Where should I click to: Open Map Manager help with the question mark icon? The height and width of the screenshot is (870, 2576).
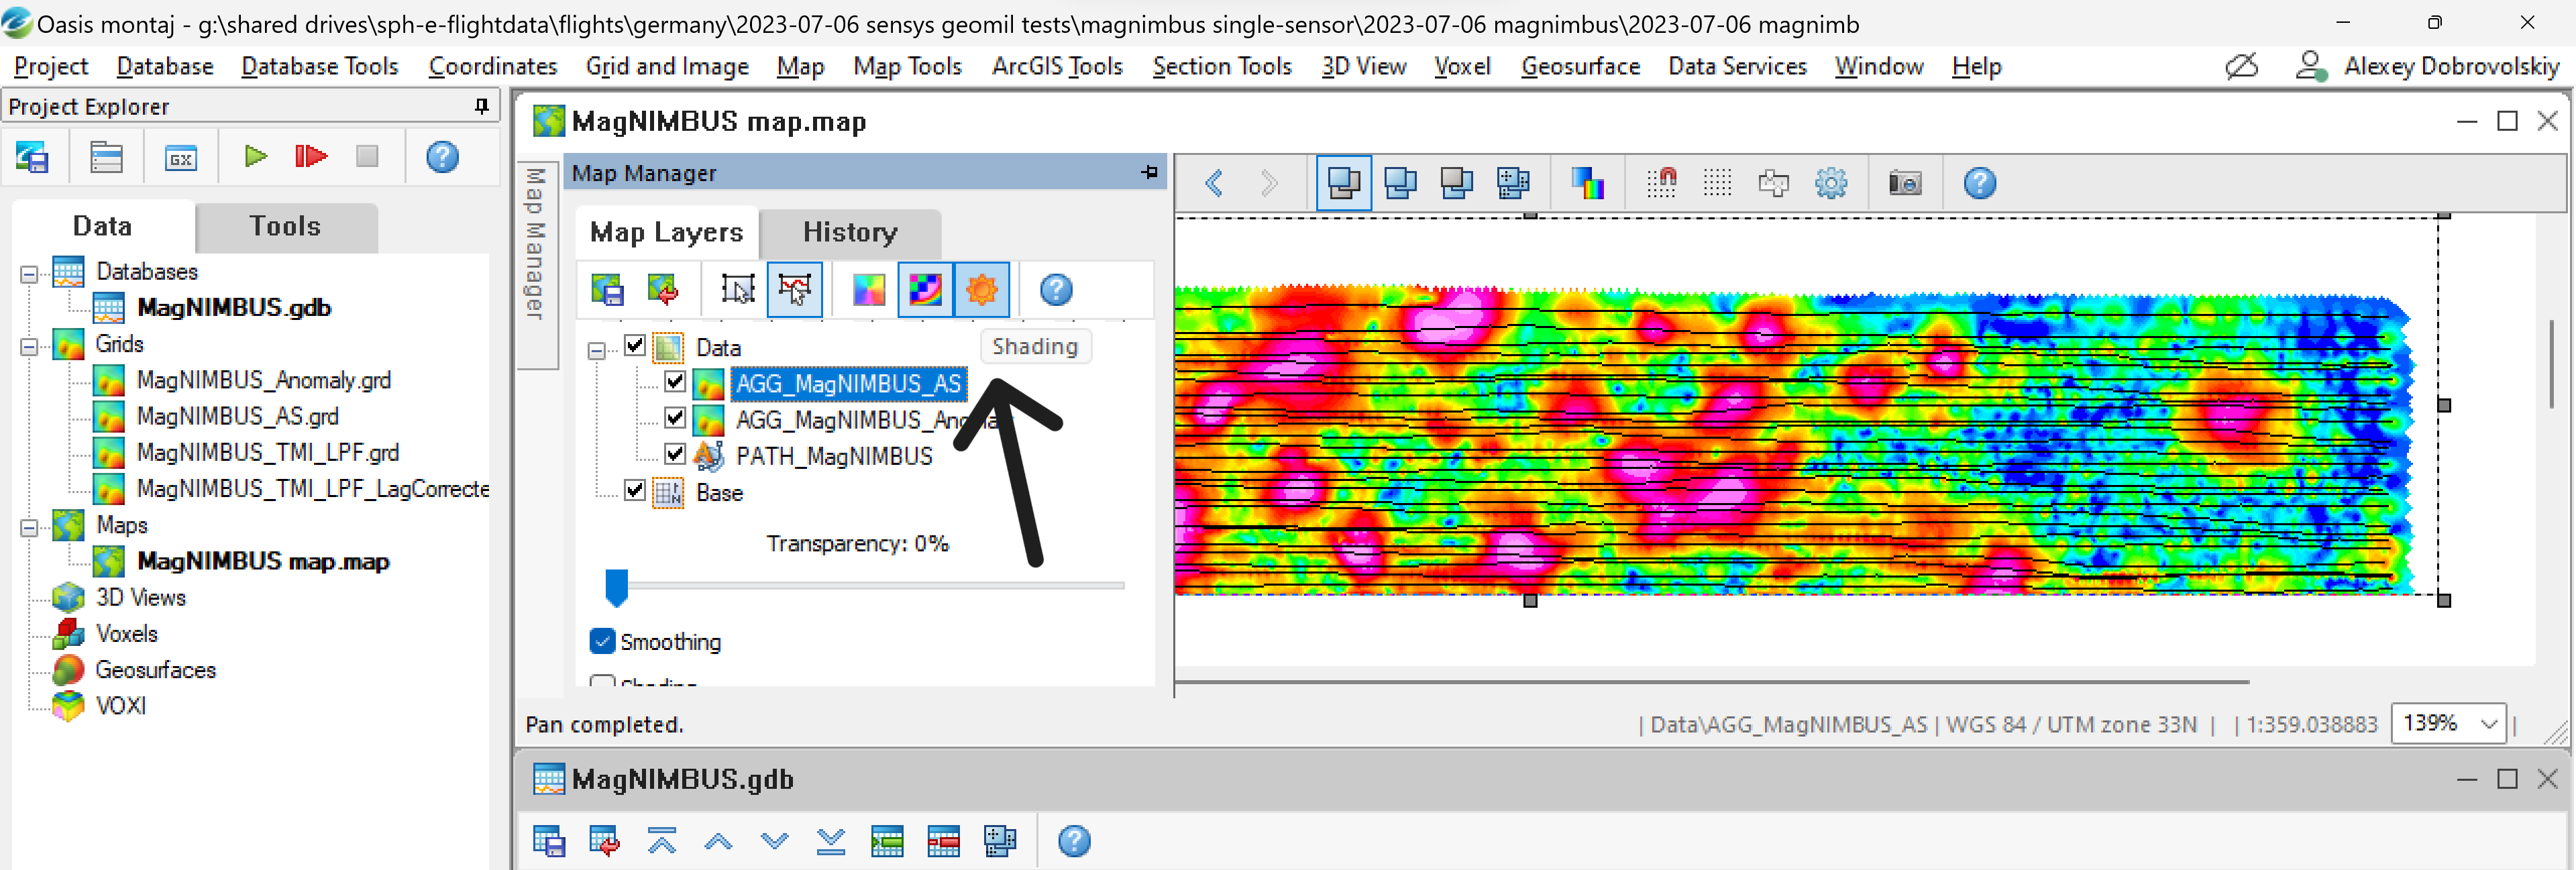pyautogui.click(x=1055, y=290)
